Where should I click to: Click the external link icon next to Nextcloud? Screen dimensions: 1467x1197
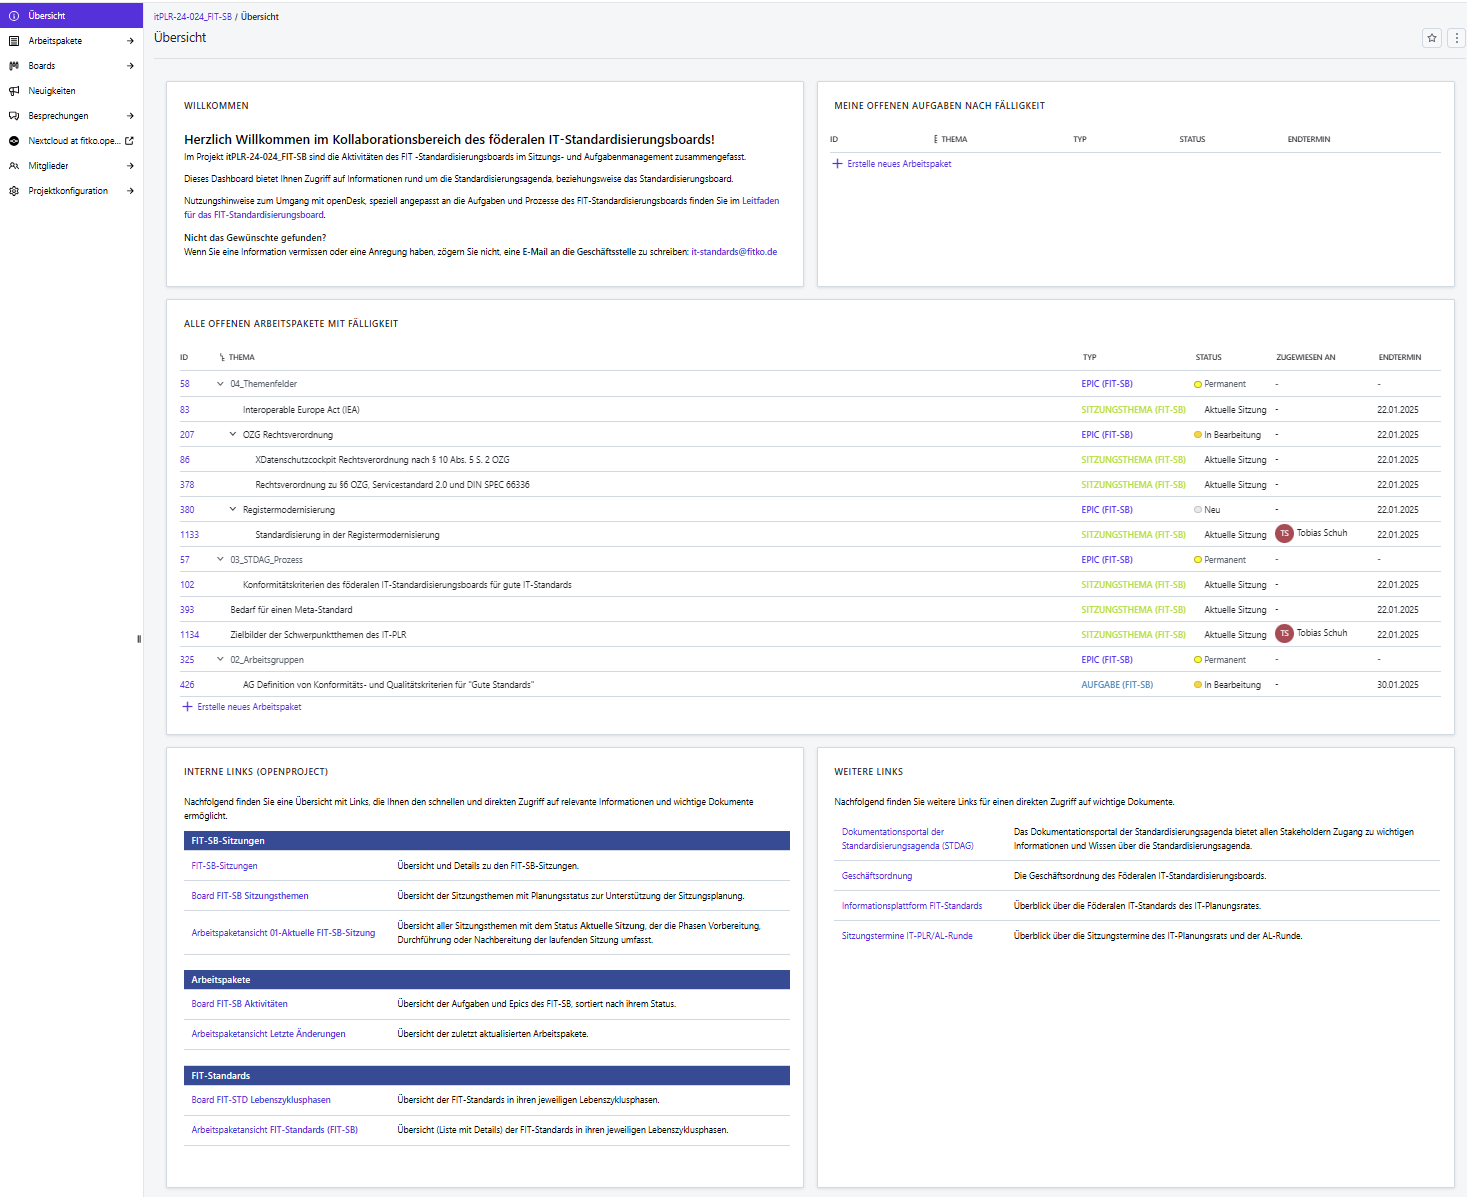(129, 141)
